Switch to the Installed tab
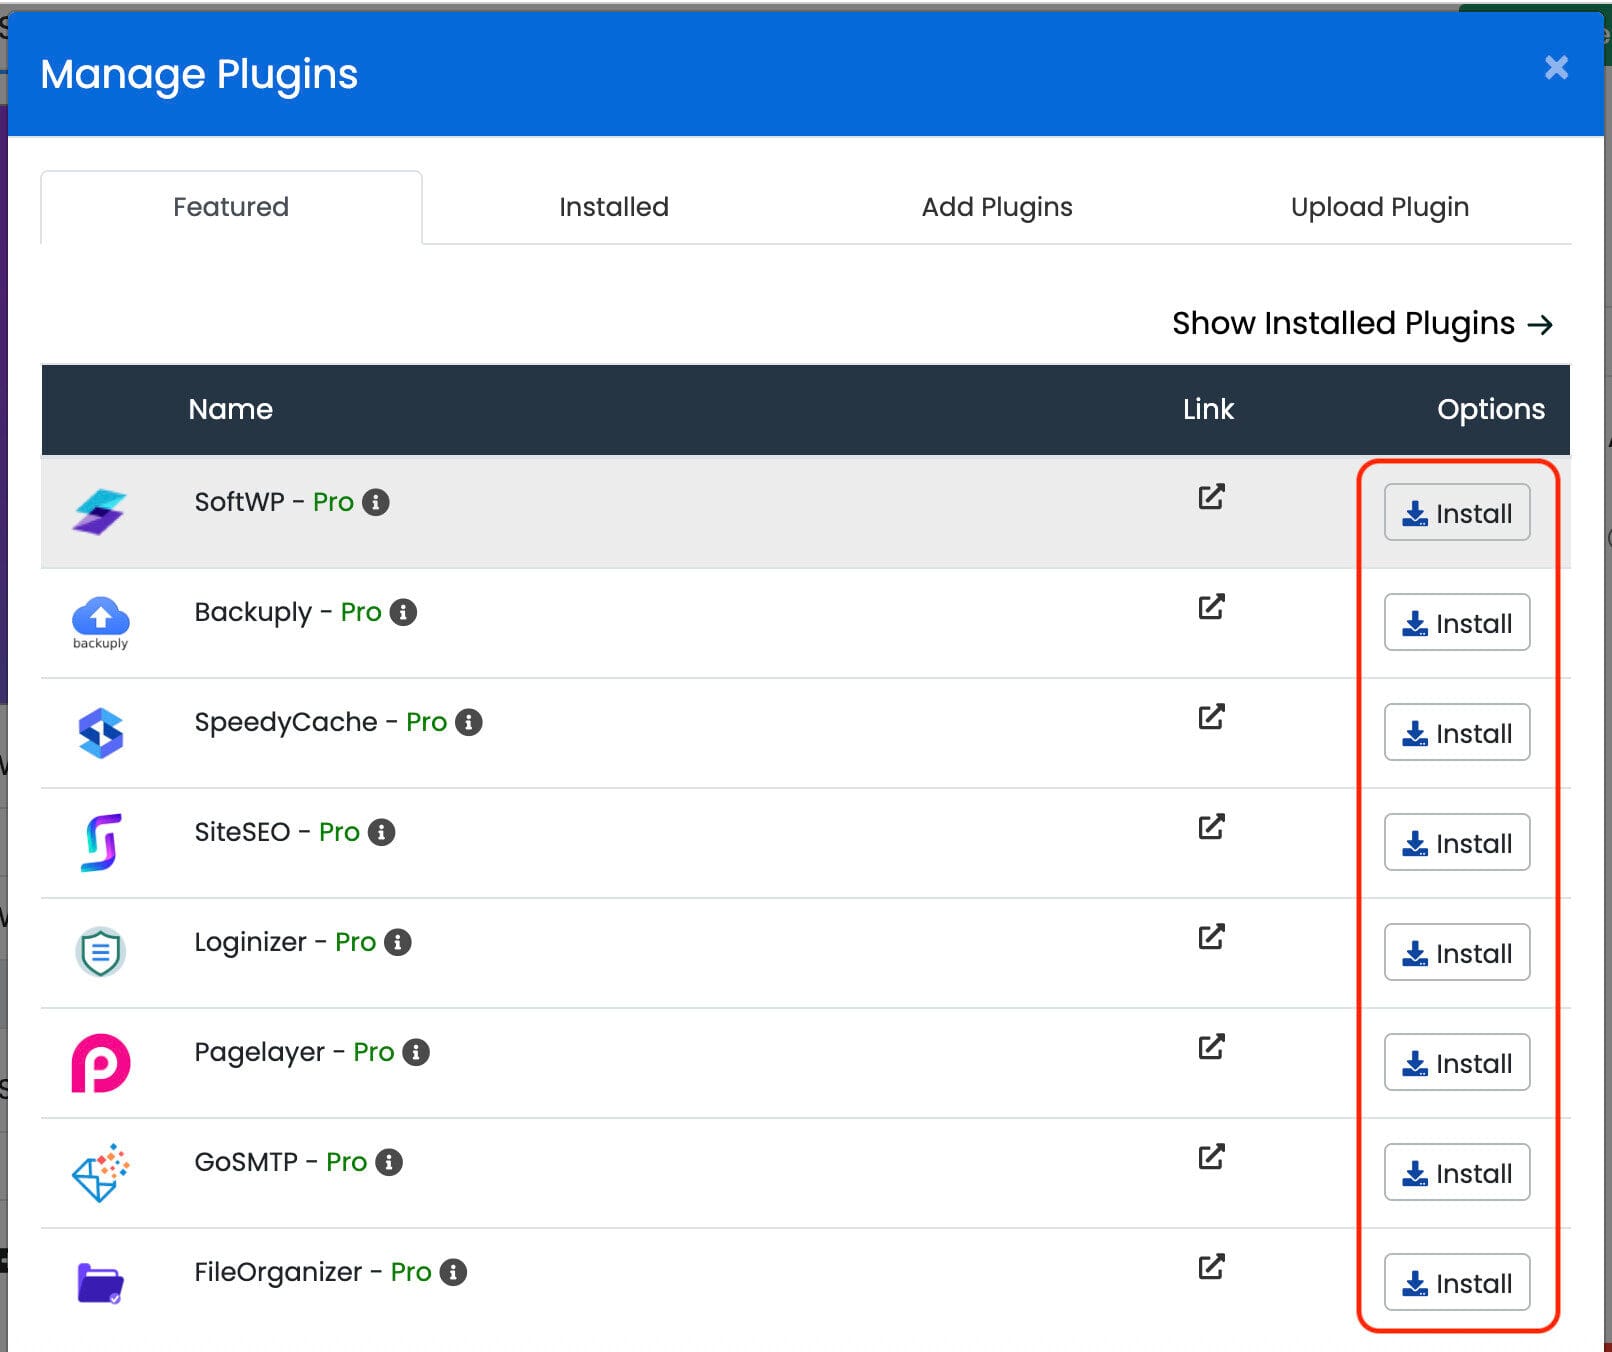 click(x=613, y=207)
